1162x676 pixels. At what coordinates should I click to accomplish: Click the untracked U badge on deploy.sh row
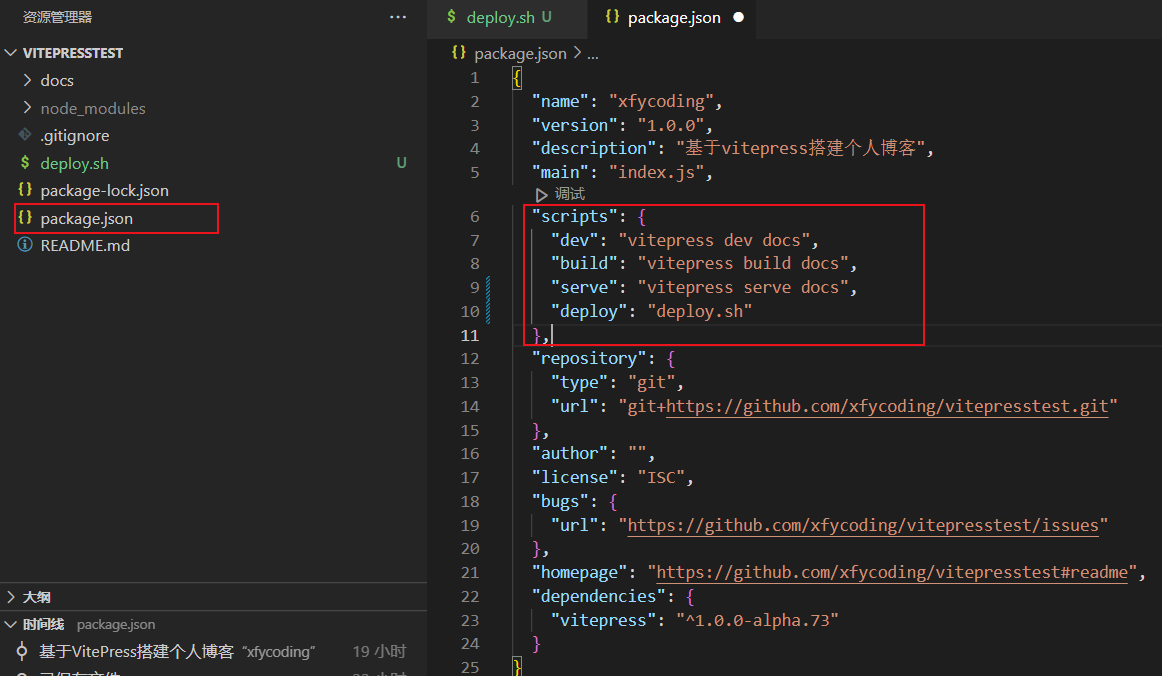click(x=401, y=163)
